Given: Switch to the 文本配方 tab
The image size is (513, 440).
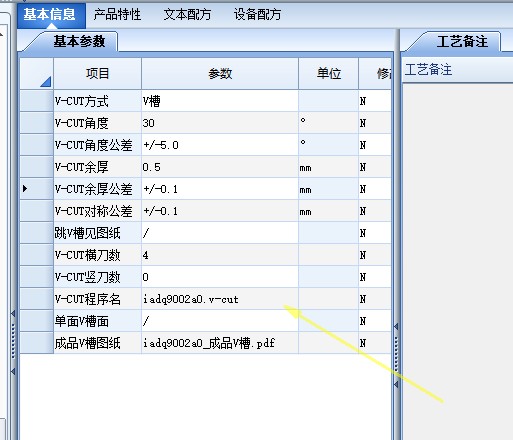Looking at the screenshot, I should point(187,14).
